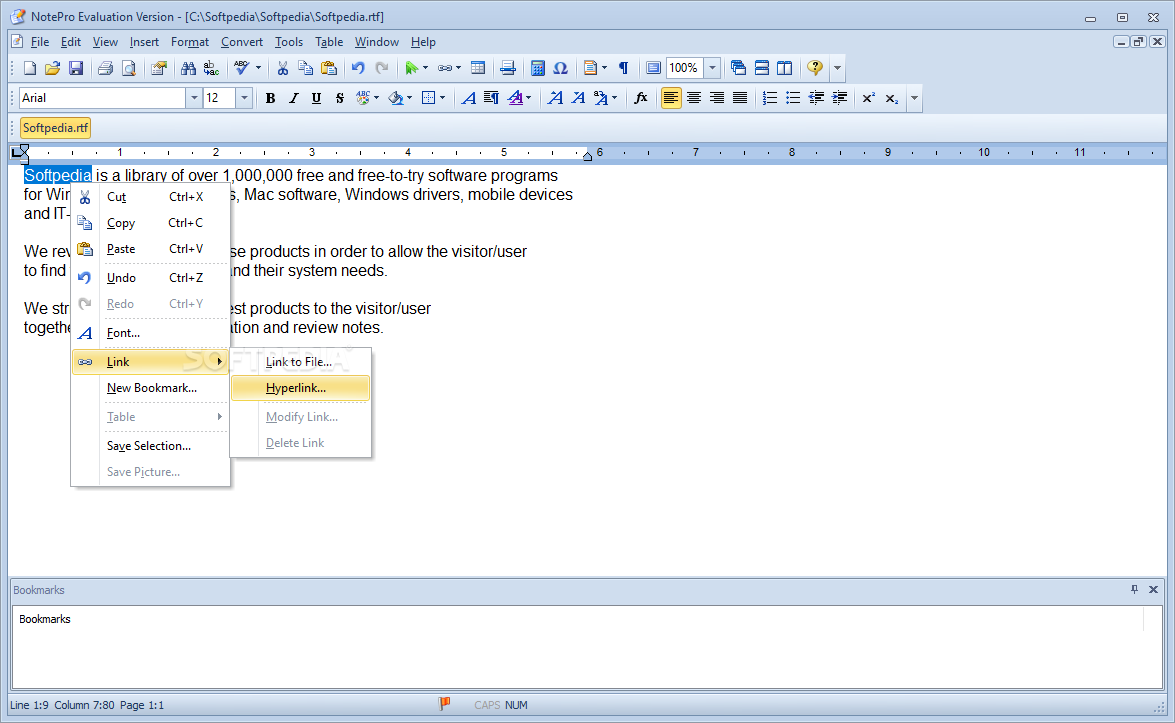Open document properties icon
Viewport: 1175px width, 723px height.
159,68
